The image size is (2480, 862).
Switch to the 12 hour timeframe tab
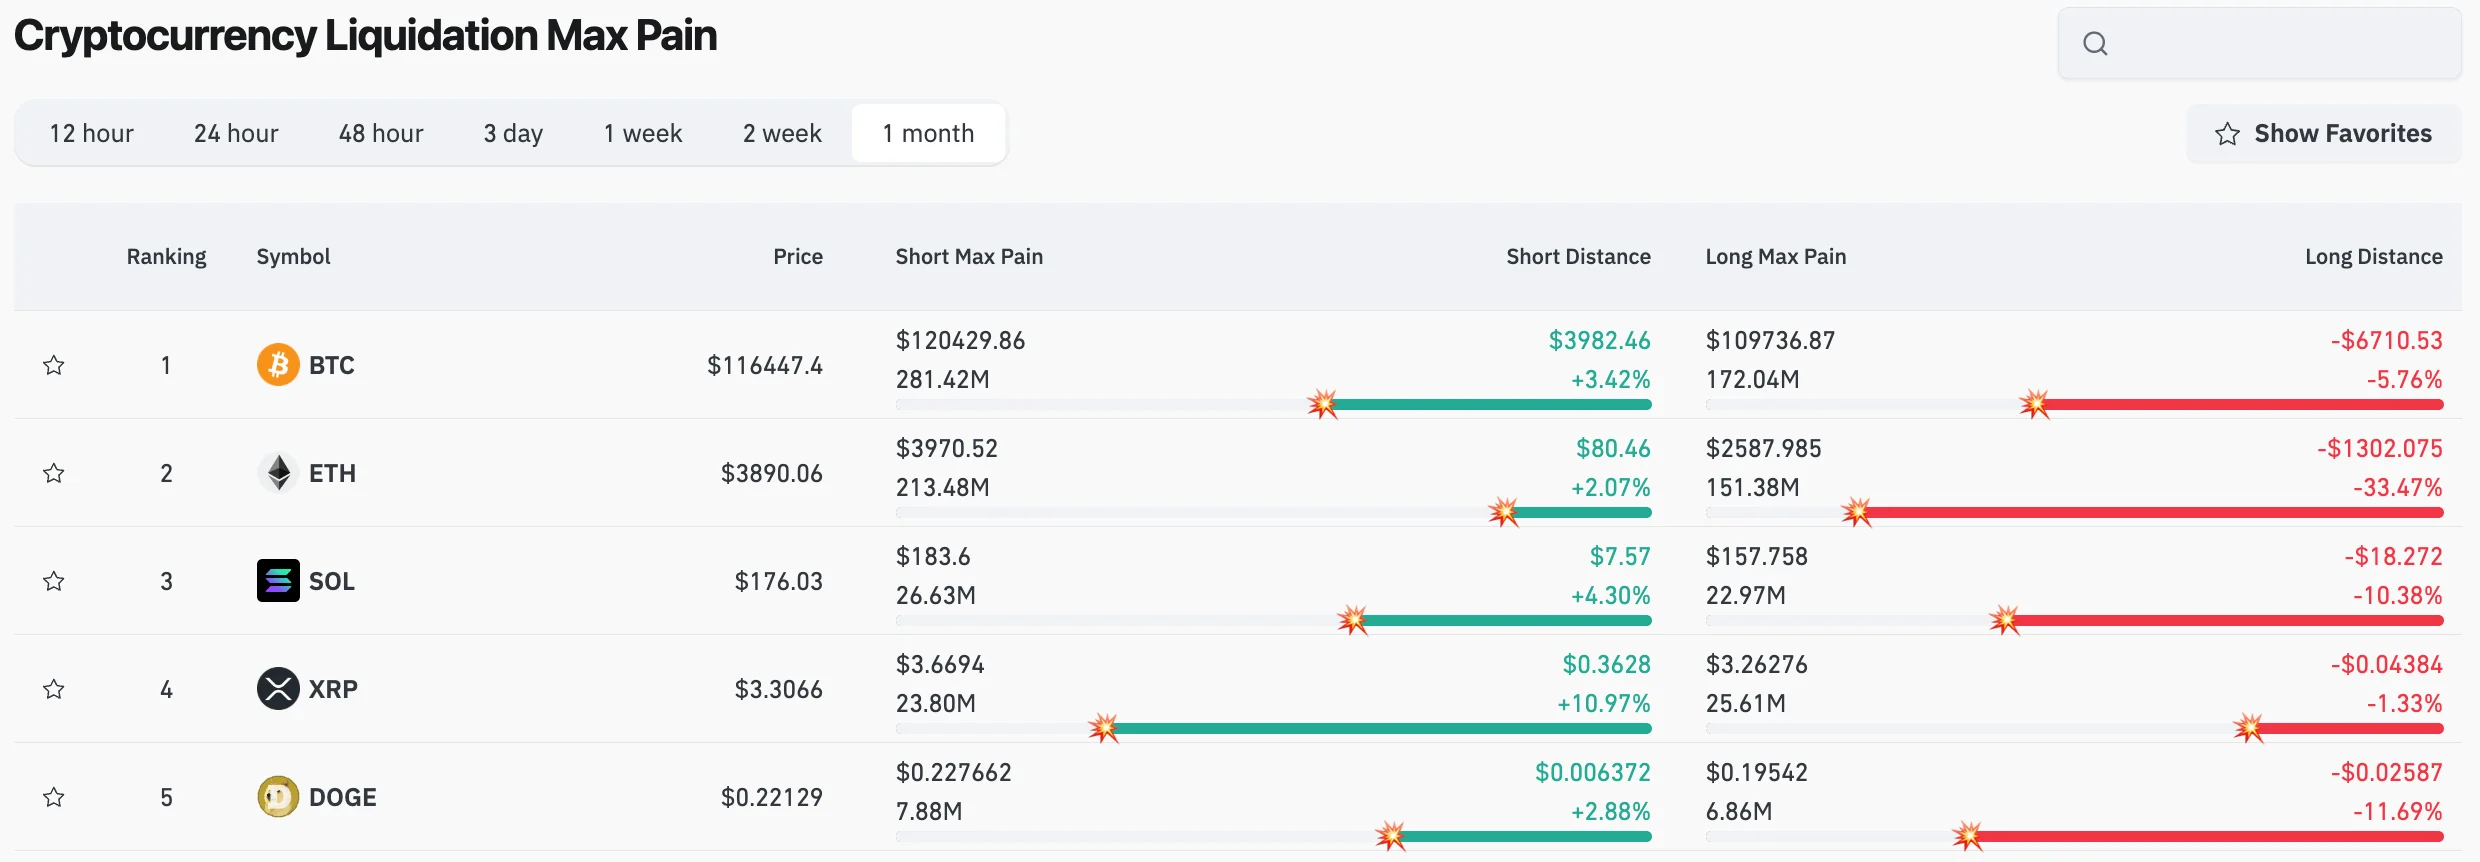click(91, 134)
